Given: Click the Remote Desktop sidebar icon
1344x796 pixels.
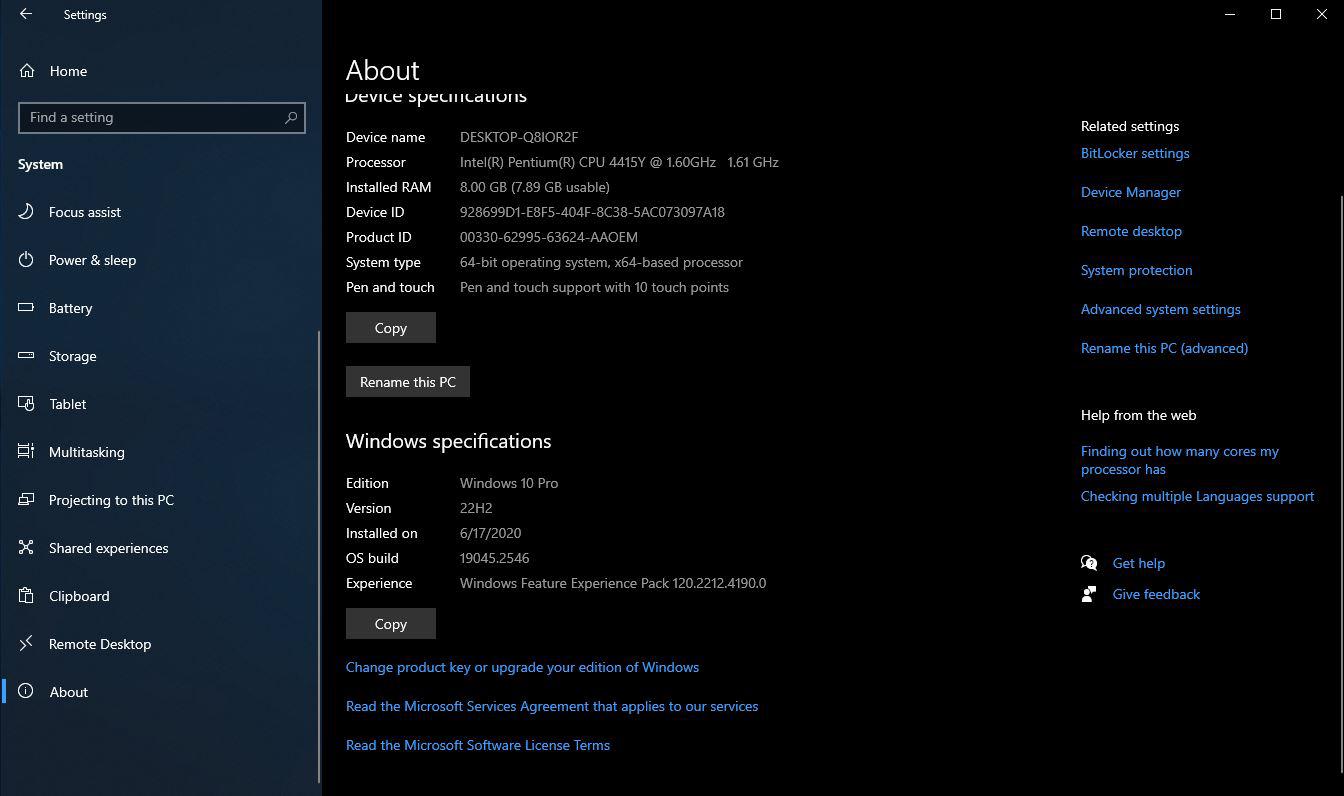Looking at the screenshot, I should coord(27,644).
